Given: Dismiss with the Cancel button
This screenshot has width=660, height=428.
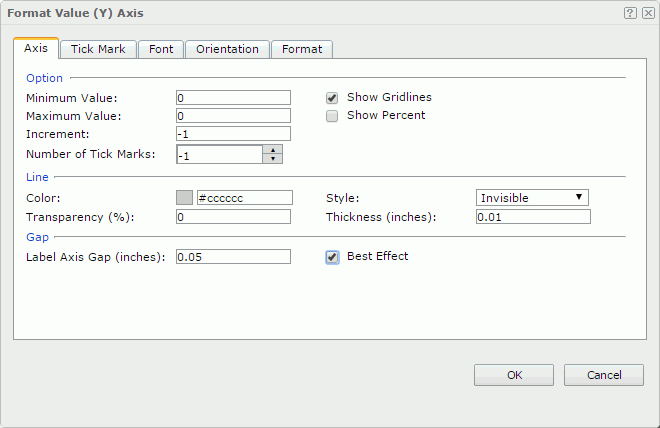Looking at the screenshot, I should coord(604,375).
